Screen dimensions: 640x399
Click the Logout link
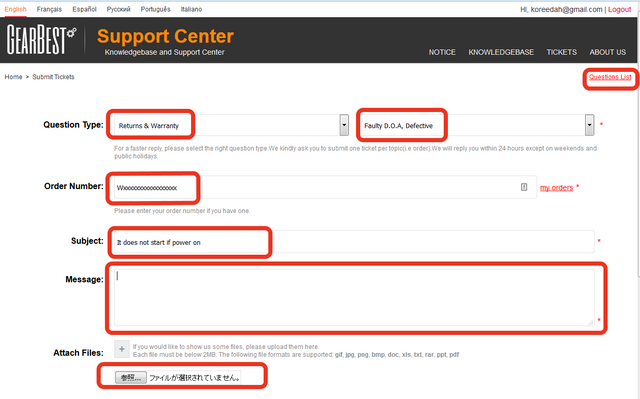click(x=620, y=9)
